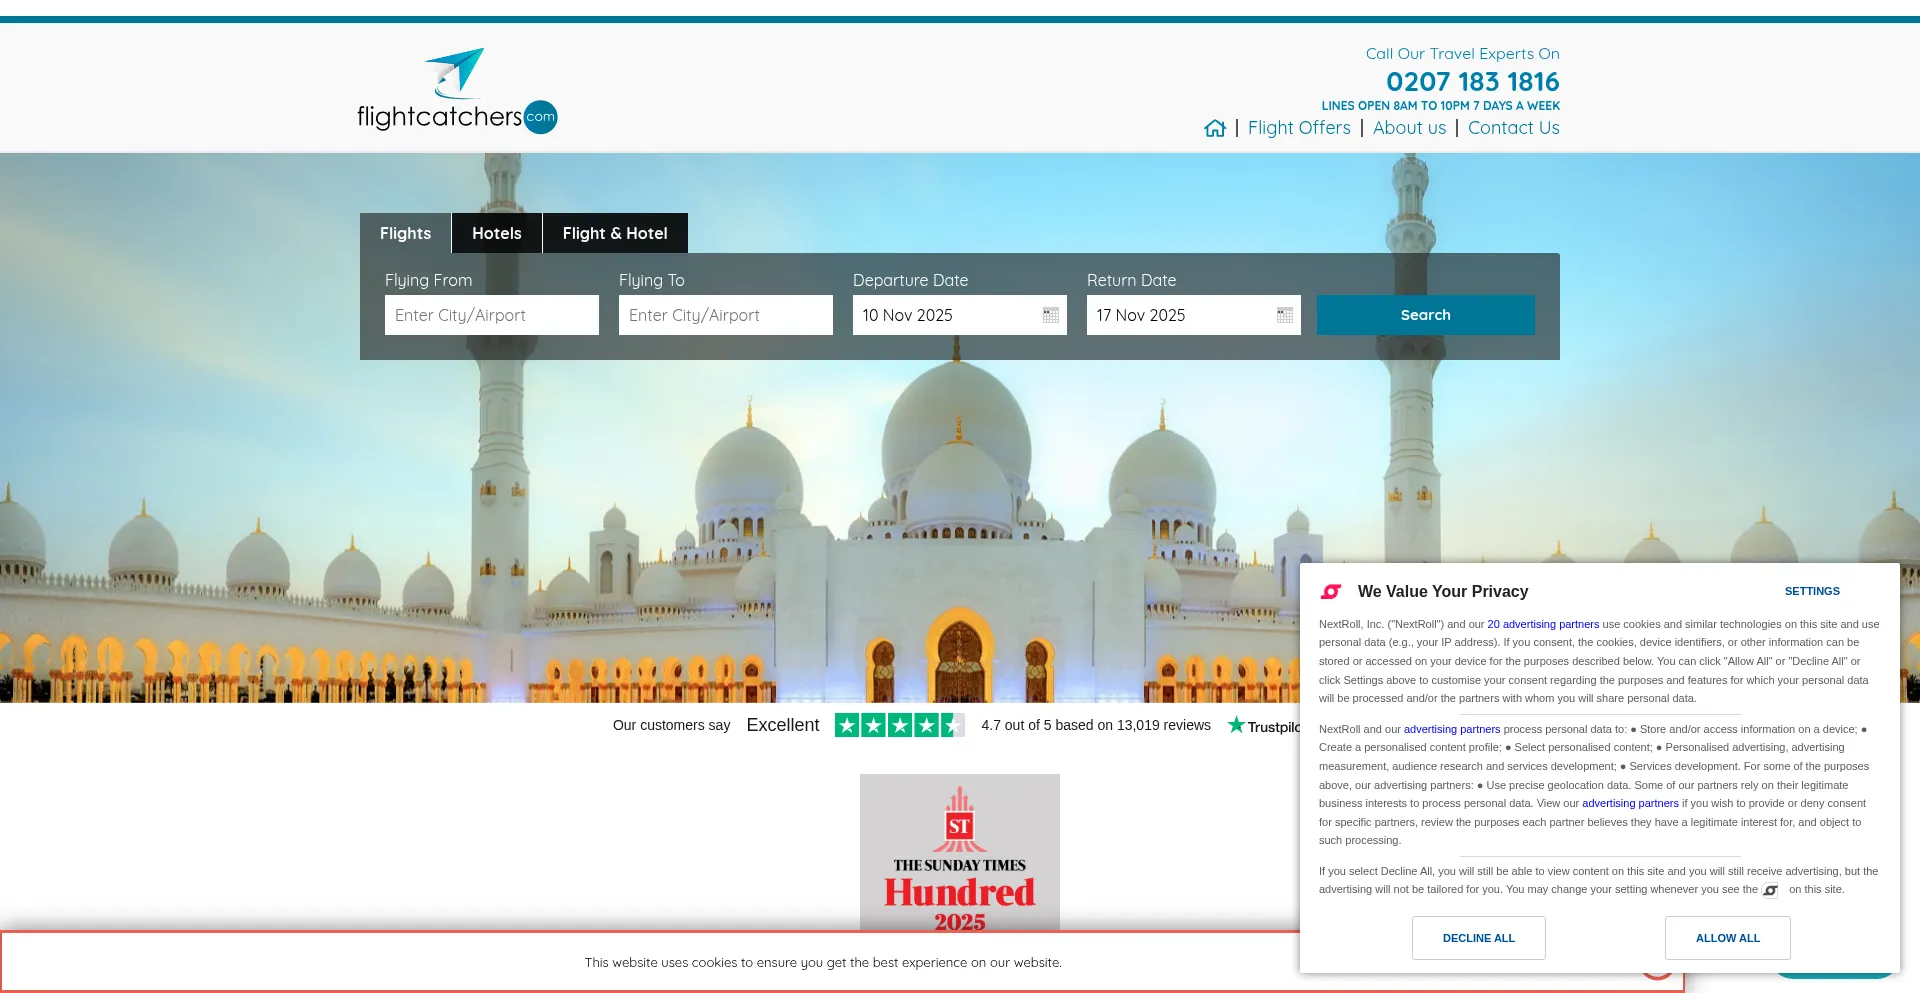Select the Flight & Hotel tab
The image size is (1920, 993).
614,233
